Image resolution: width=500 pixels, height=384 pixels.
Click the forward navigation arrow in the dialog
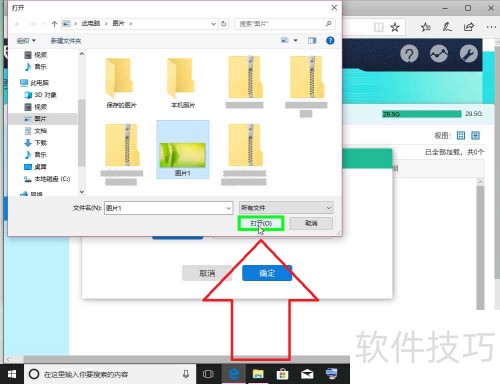(33, 24)
